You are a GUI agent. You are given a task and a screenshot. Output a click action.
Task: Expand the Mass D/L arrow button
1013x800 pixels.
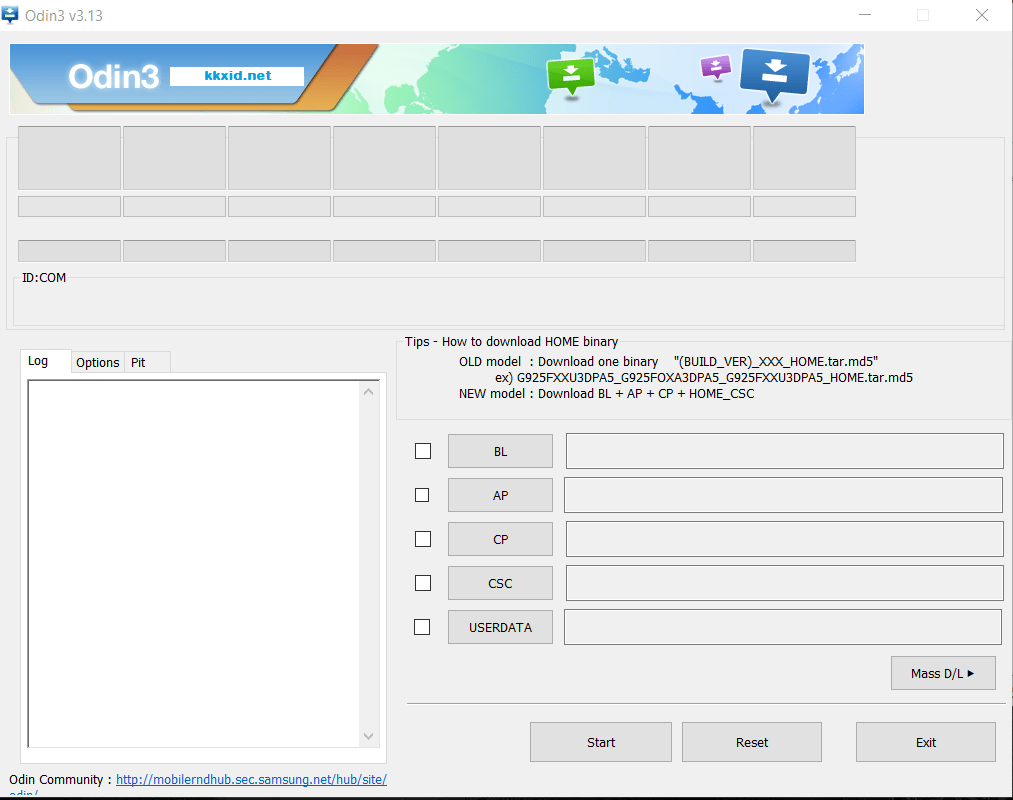[x=943, y=673]
